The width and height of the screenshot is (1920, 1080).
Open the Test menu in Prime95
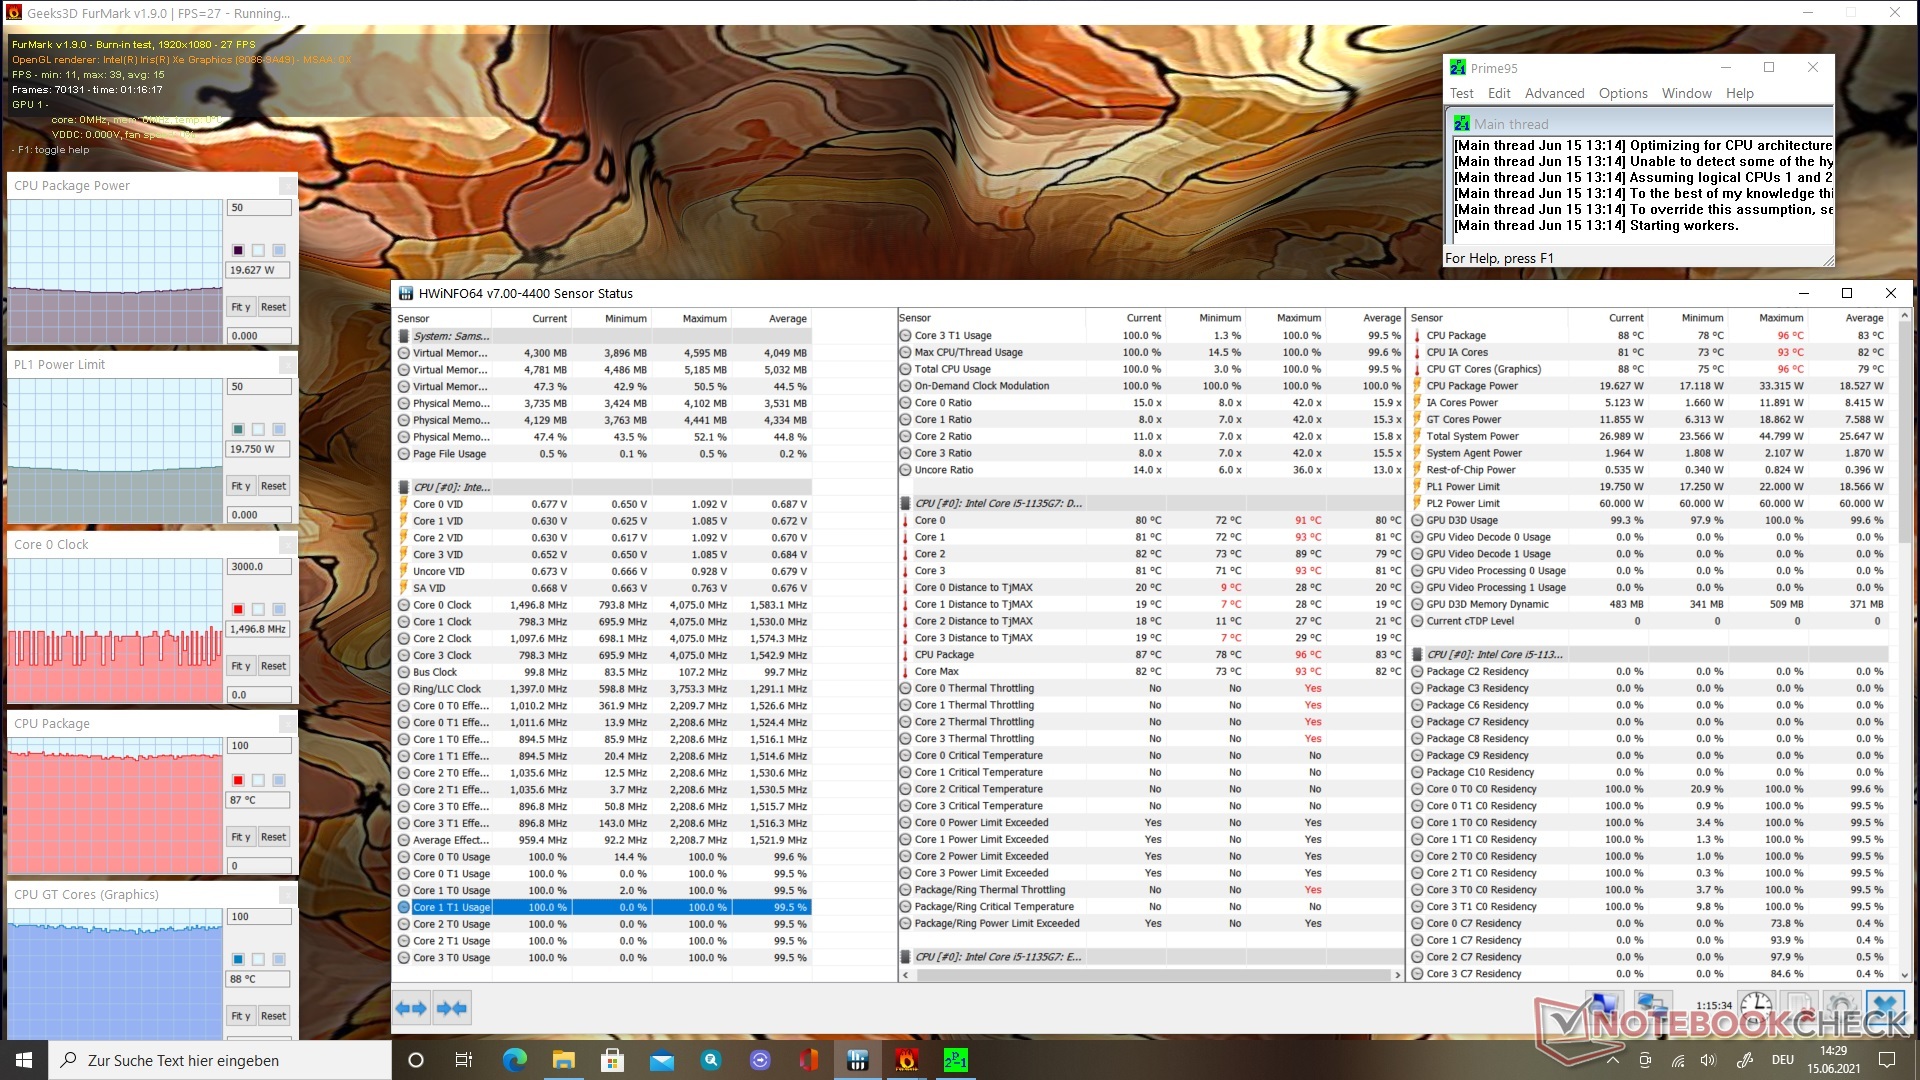(x=1461, y=93)
